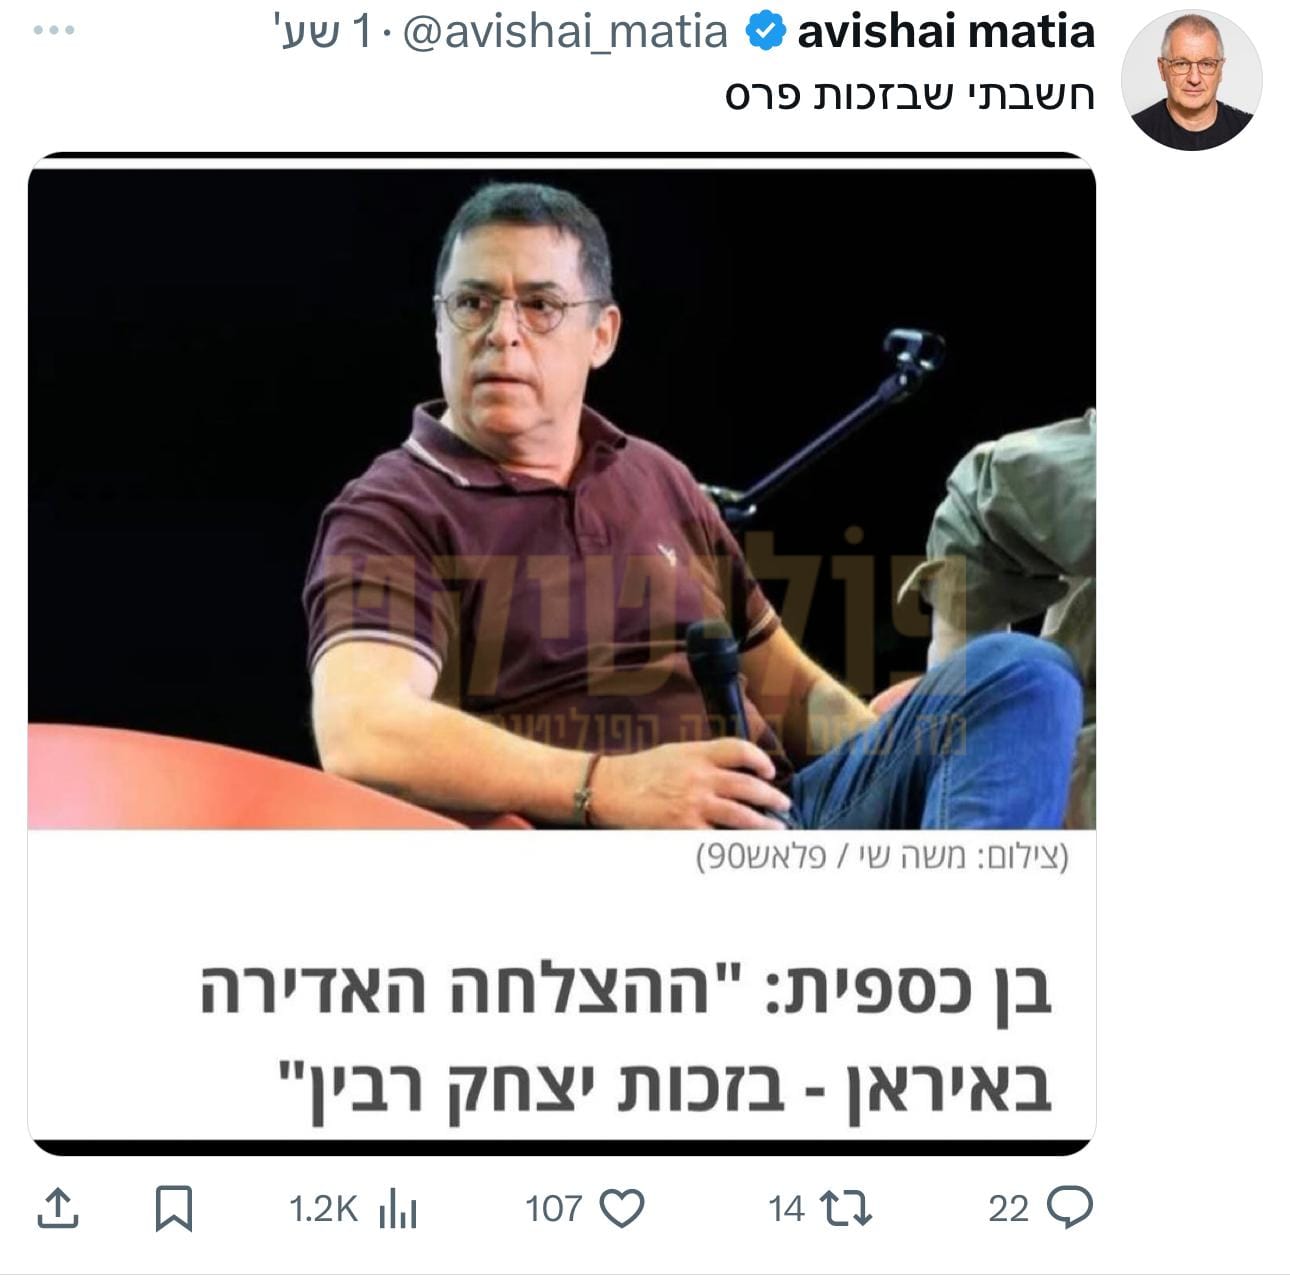1290x1283 pixels.
Task: Click the retweet arrows icon
Action: [846, 1209]
